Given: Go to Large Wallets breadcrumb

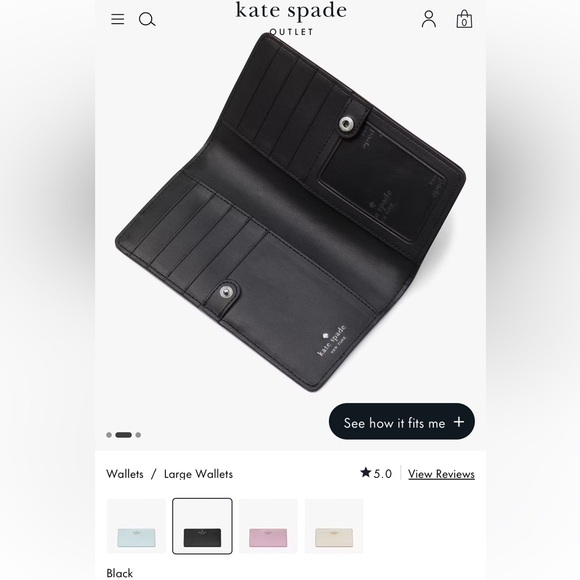Looking at the screenshot, I should tap(198, 474).
